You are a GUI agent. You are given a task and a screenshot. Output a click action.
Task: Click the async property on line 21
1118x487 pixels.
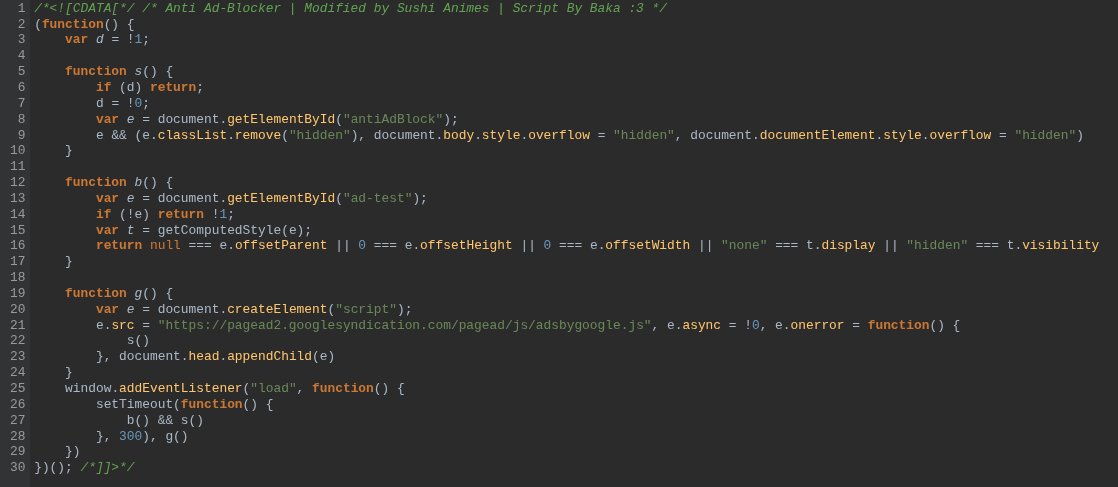point(702,324)
